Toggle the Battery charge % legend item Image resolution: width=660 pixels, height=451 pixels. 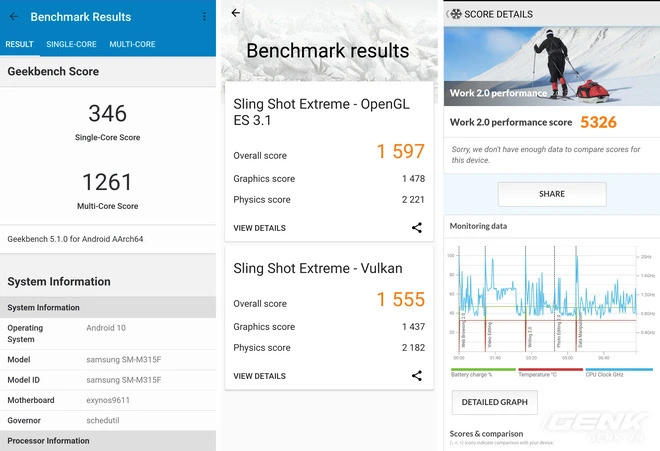[x=476, y=374]
